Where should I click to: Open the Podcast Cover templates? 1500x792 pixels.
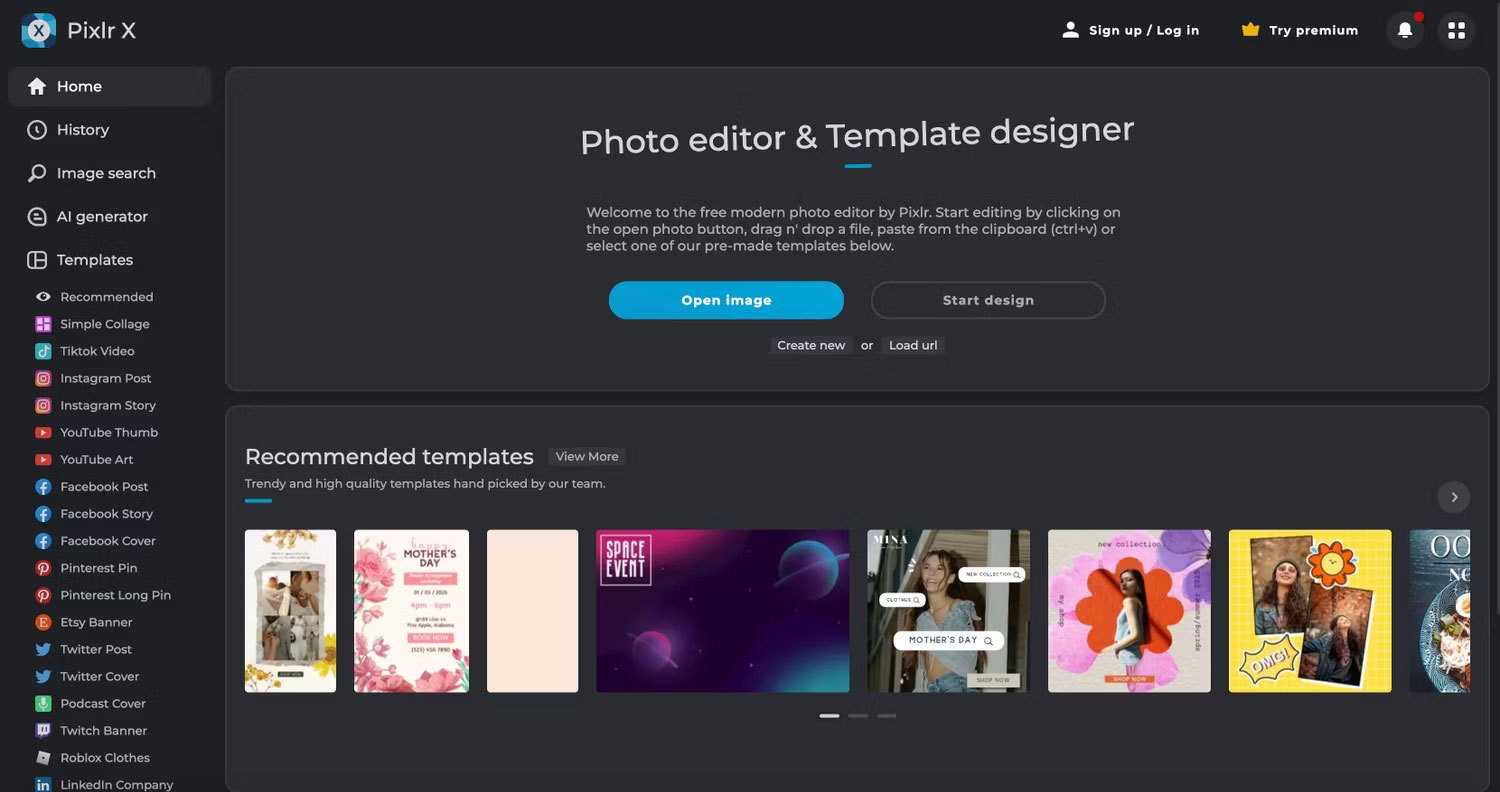point(102,703)
